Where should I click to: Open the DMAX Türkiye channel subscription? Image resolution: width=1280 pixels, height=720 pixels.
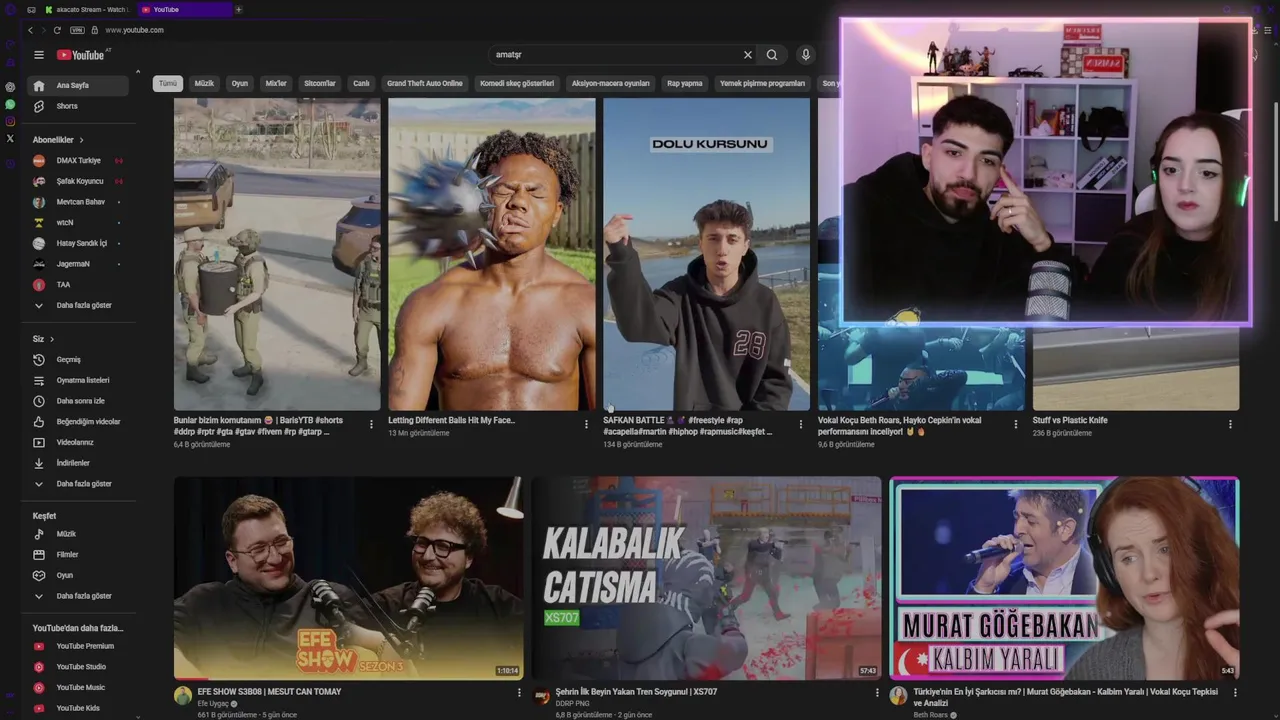[x=76, y=160]
